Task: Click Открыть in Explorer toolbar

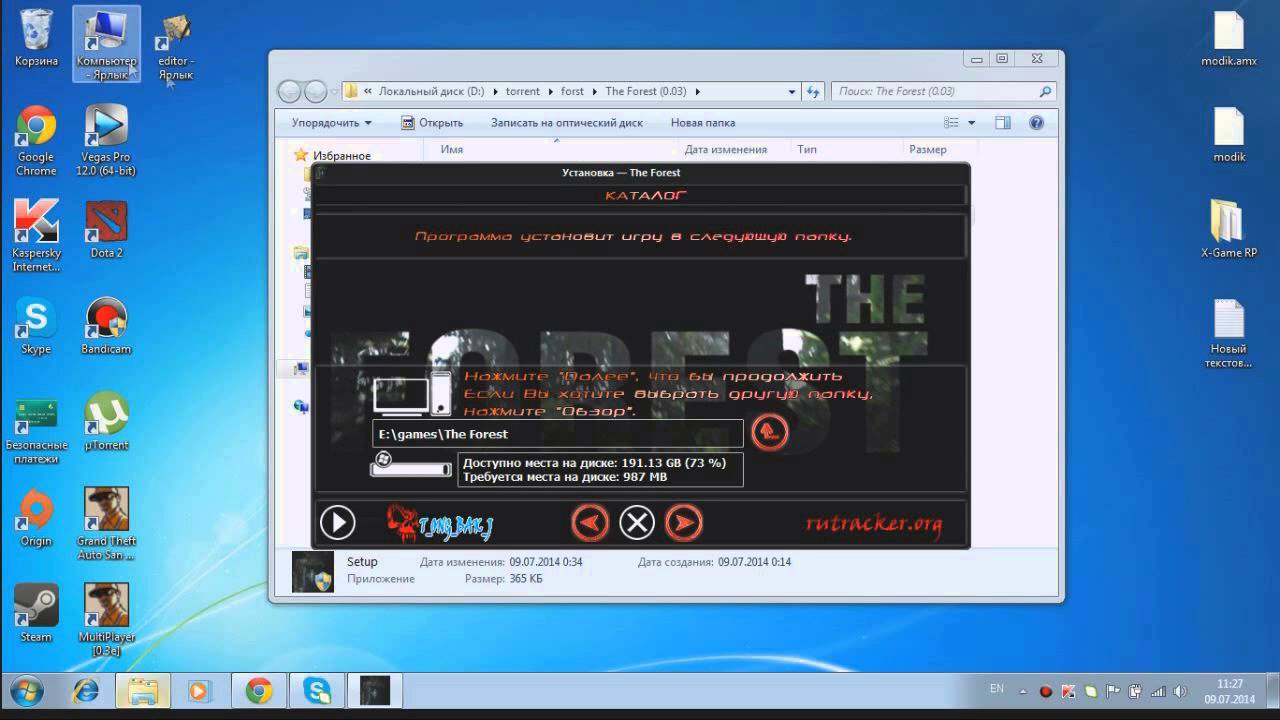Action: [x=432, y=123]
